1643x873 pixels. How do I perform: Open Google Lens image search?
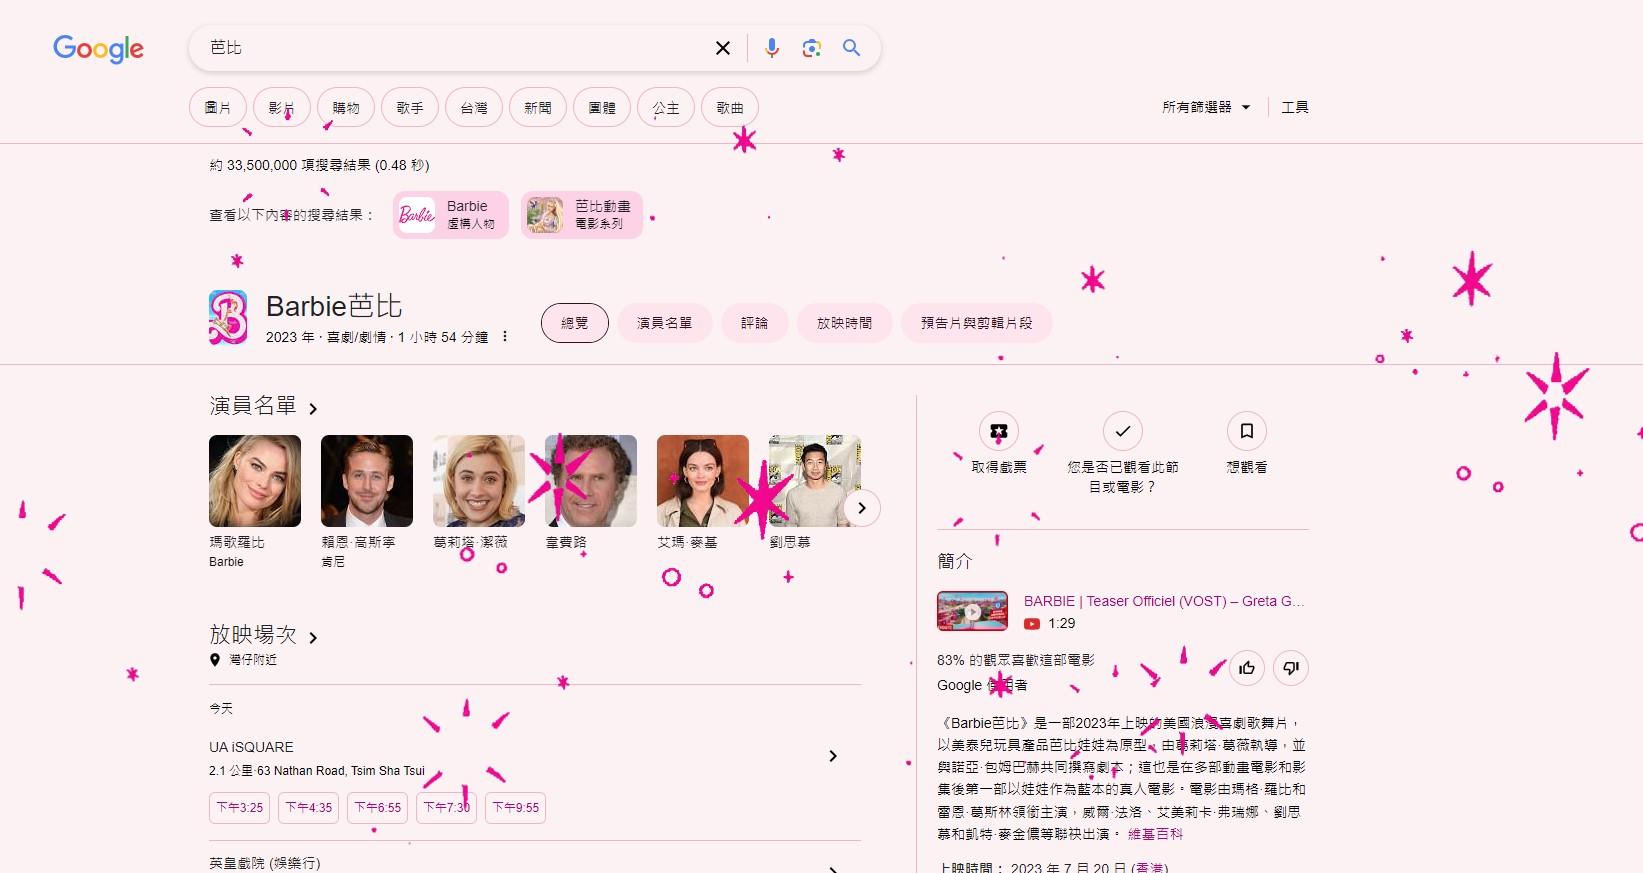[811, 48]
